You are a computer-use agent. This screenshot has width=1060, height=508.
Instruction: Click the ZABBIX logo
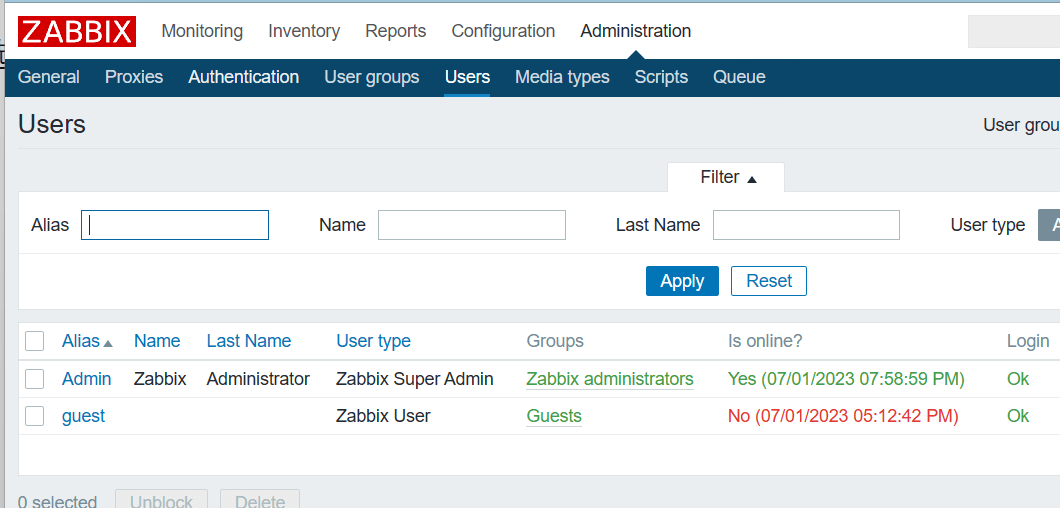coord(77,32)
